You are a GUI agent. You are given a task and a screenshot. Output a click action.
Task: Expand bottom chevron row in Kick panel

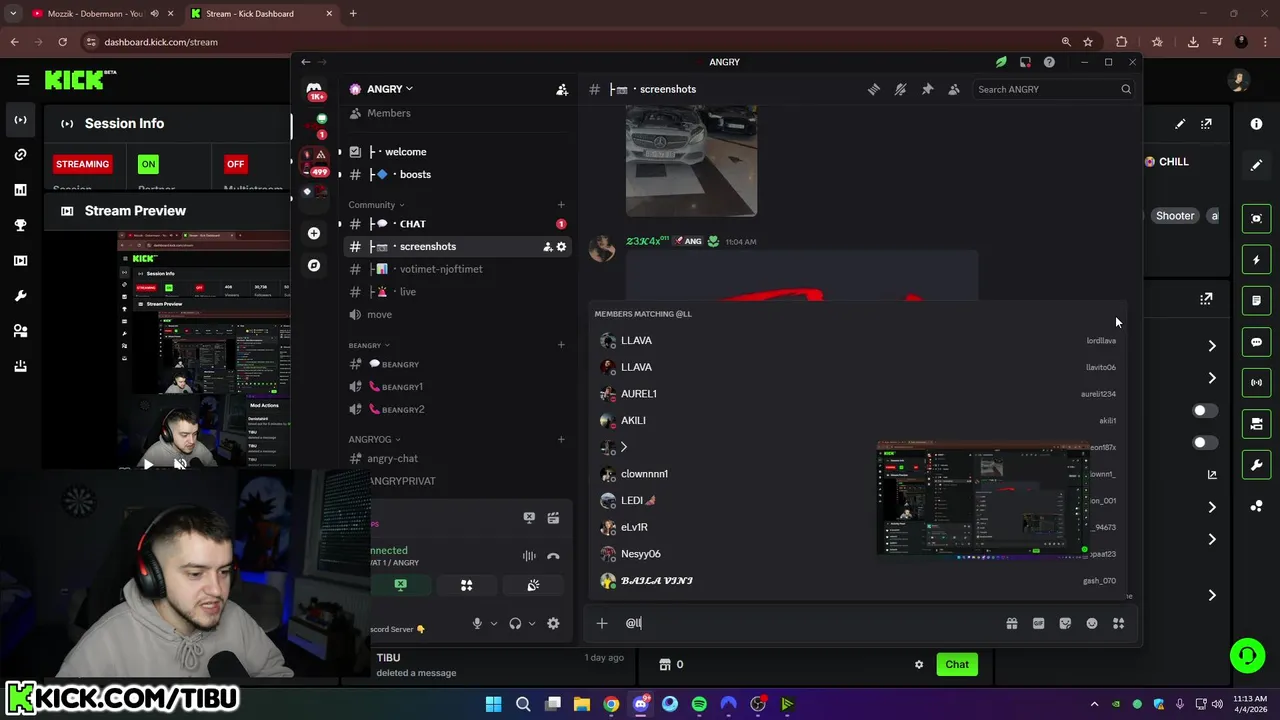pyautogui.click(x=1212, y=595)
